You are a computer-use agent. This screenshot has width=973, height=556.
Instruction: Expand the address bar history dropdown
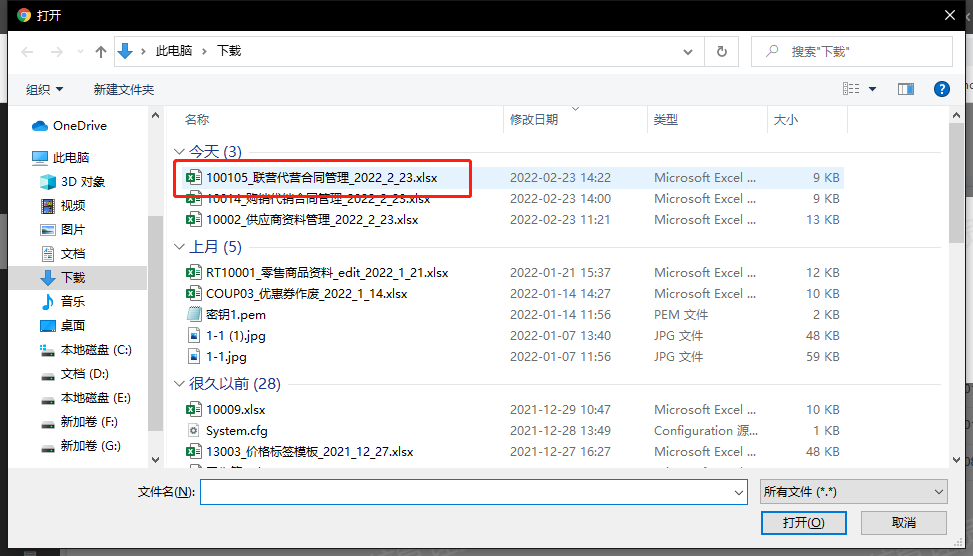(x=688, y=52)
